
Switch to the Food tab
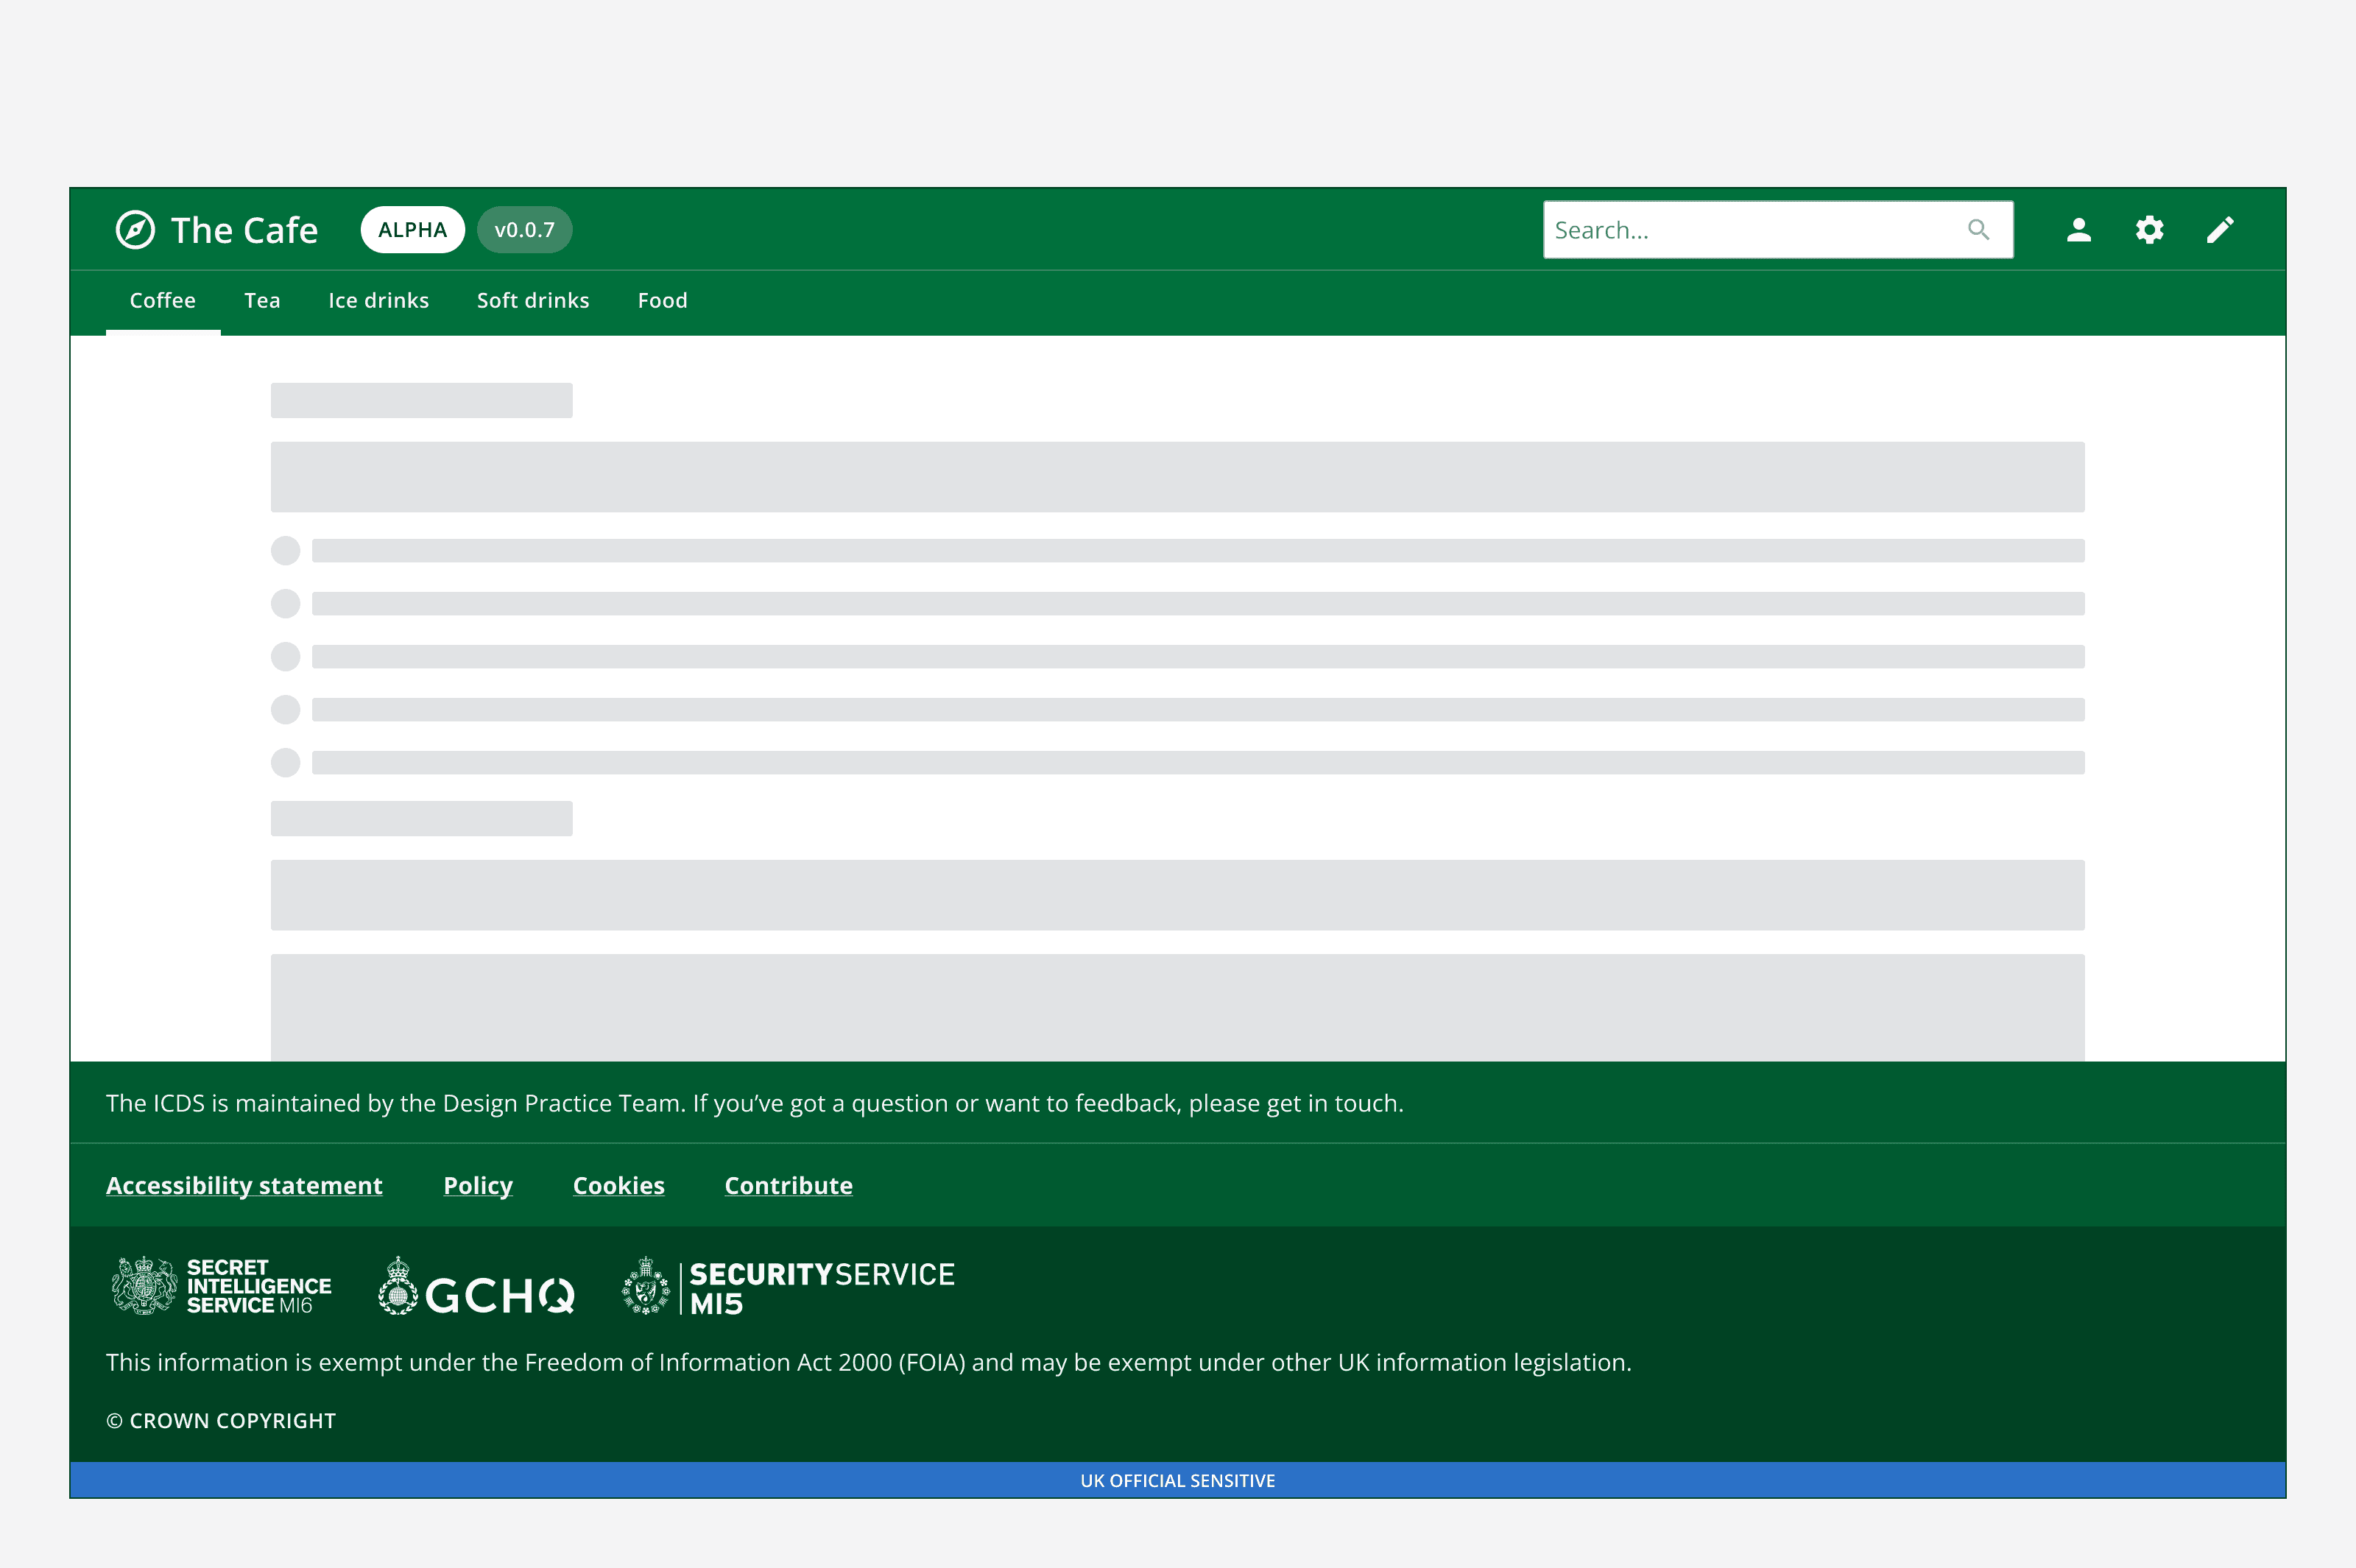662,300
